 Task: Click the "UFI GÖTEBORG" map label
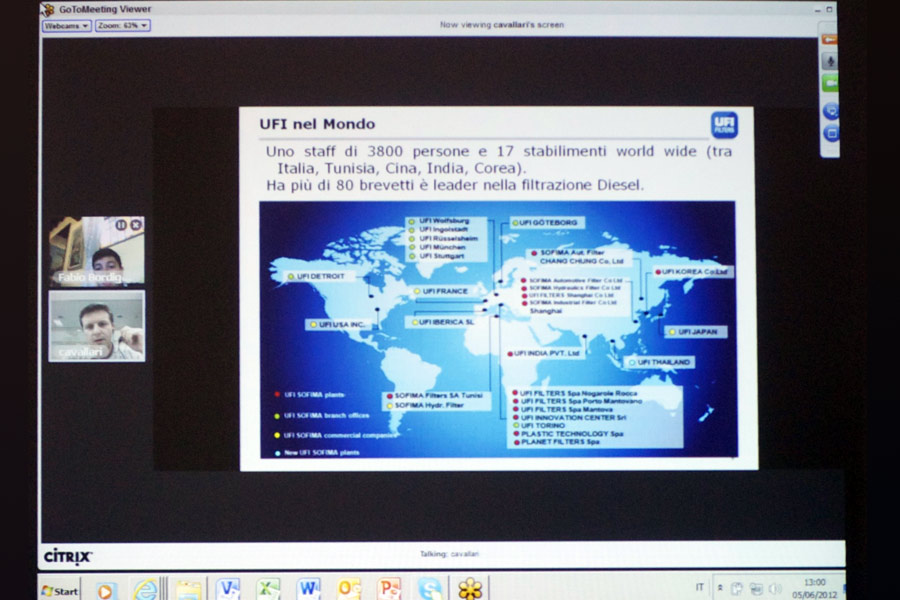(x=548, y=223)
